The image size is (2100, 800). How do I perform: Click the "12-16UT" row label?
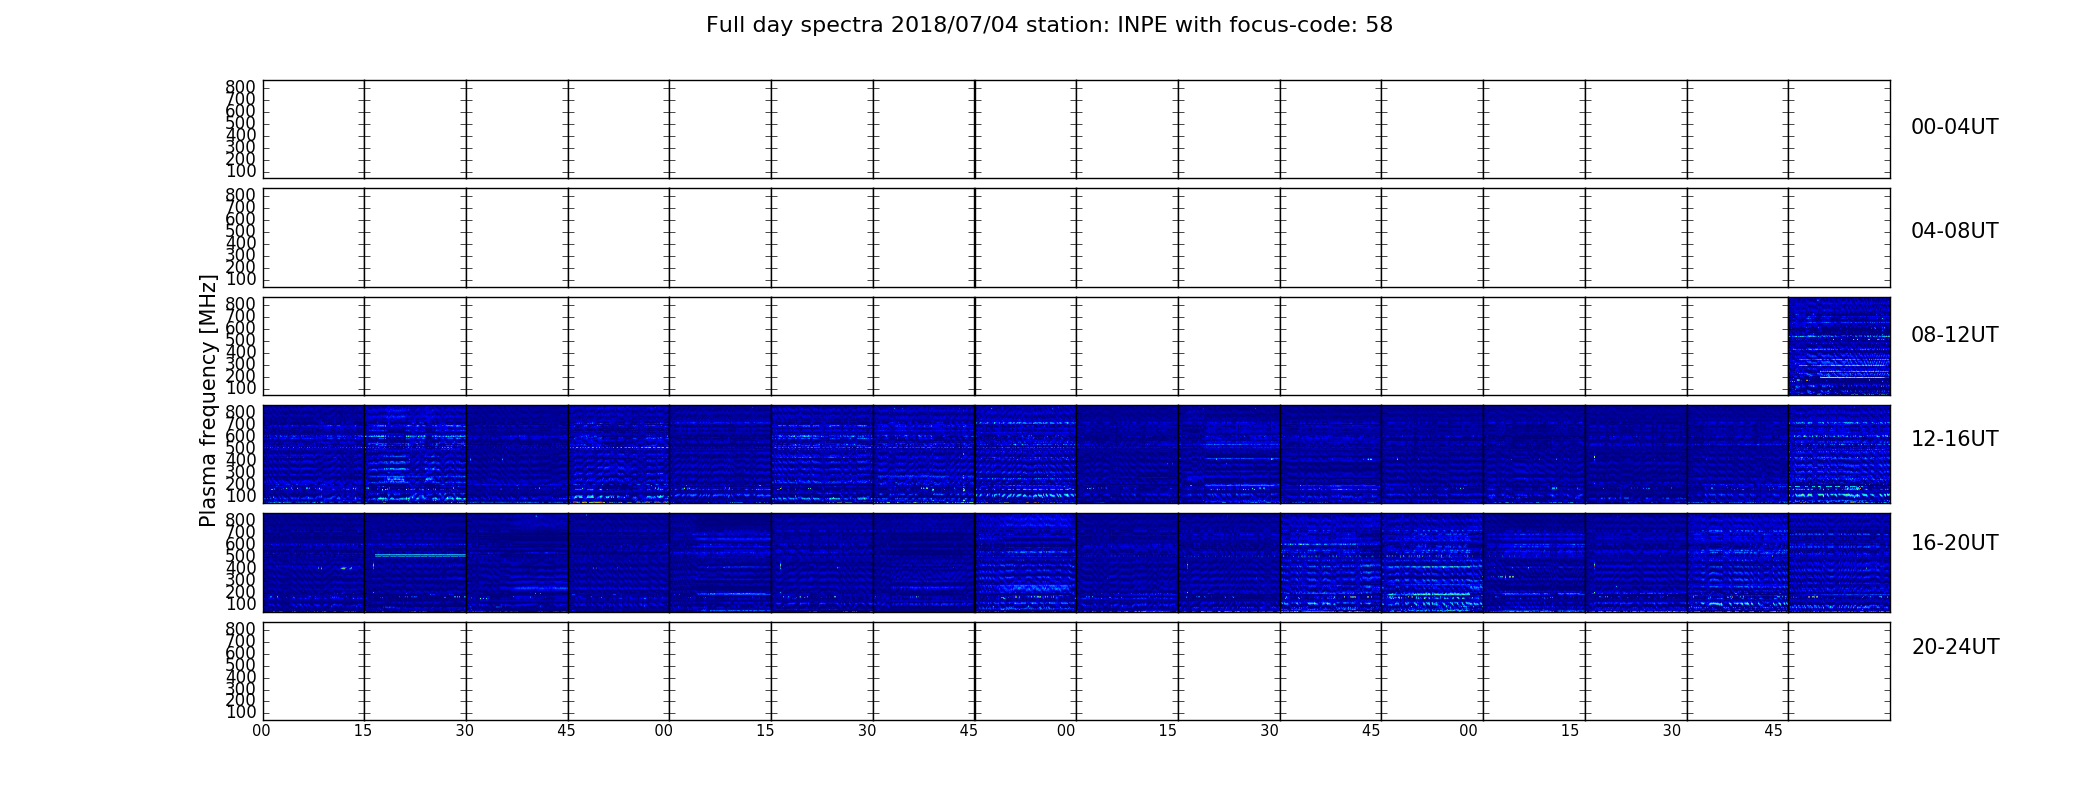pos(1954,439)
